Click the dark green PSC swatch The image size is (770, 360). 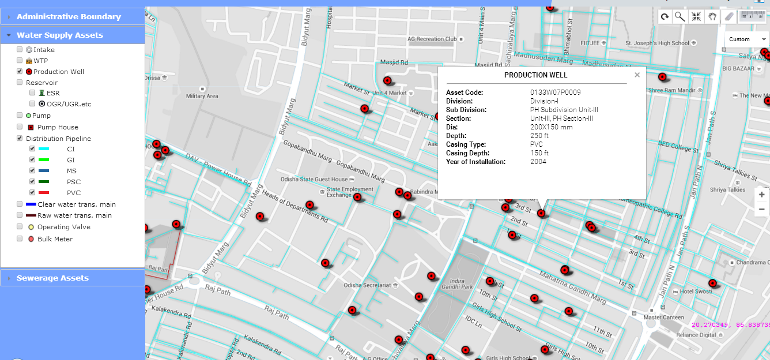(x=43, y=182)
